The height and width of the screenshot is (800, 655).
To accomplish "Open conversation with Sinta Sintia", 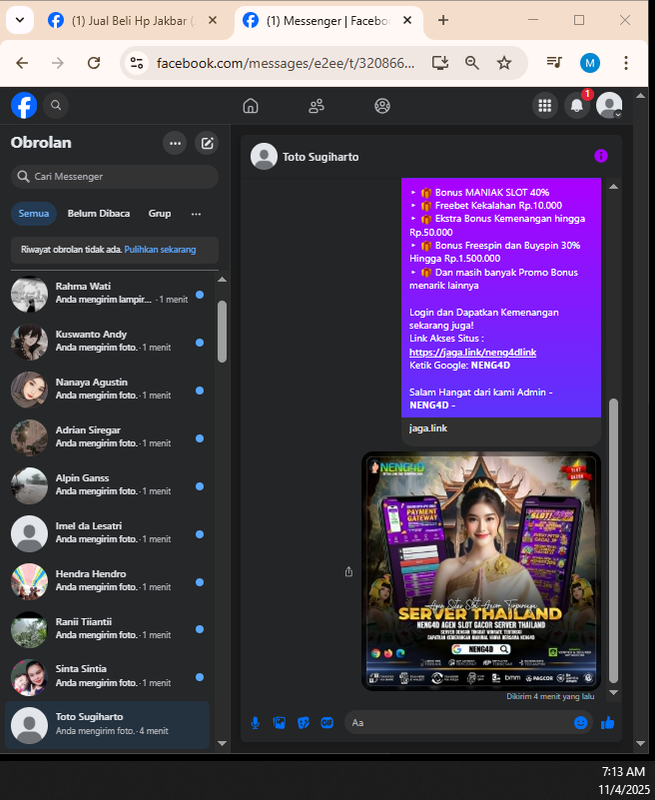I will click(108, 677).
